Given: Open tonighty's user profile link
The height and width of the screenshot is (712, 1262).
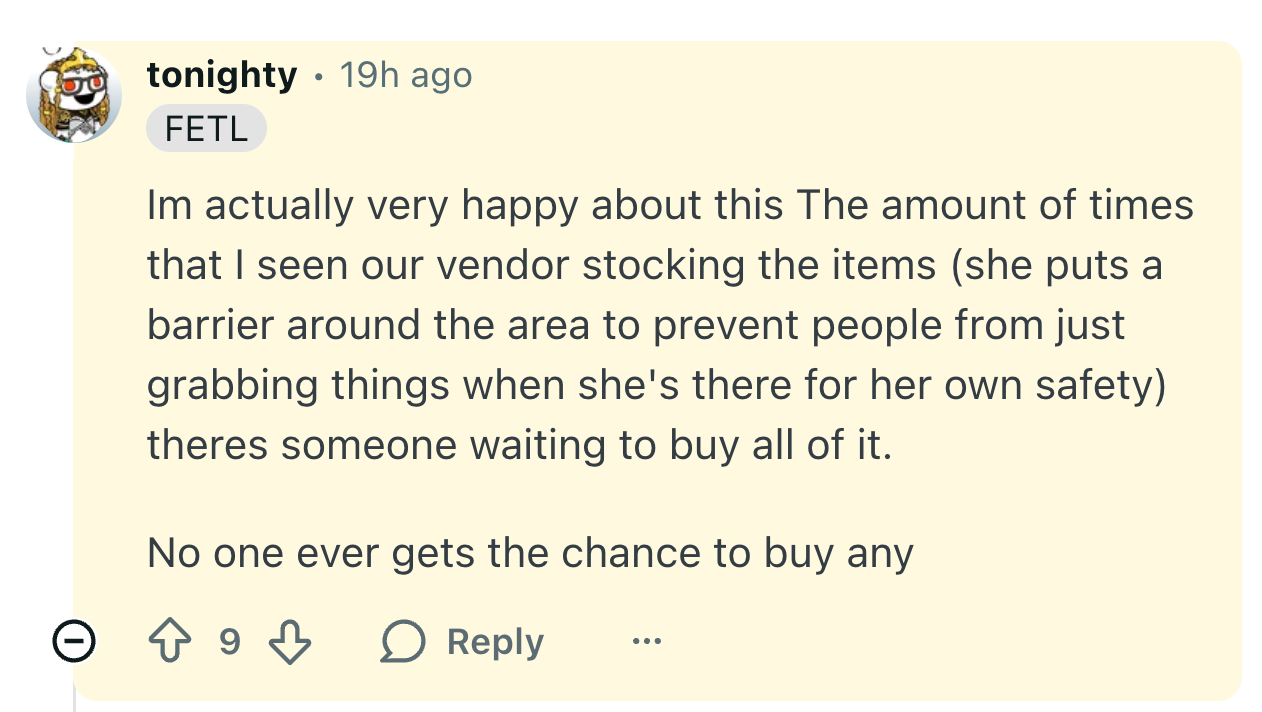Looking at the screenshot, I should coord(222,75).
